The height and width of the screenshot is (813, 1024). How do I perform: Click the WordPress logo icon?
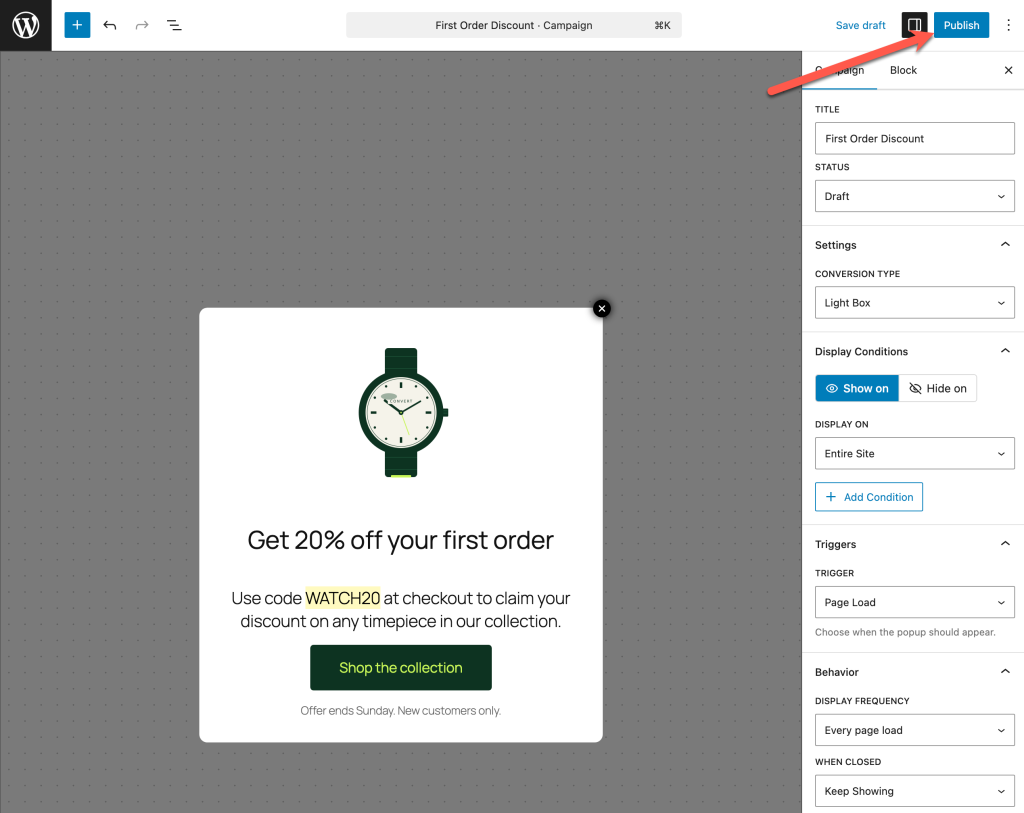[x=25, y=25]
